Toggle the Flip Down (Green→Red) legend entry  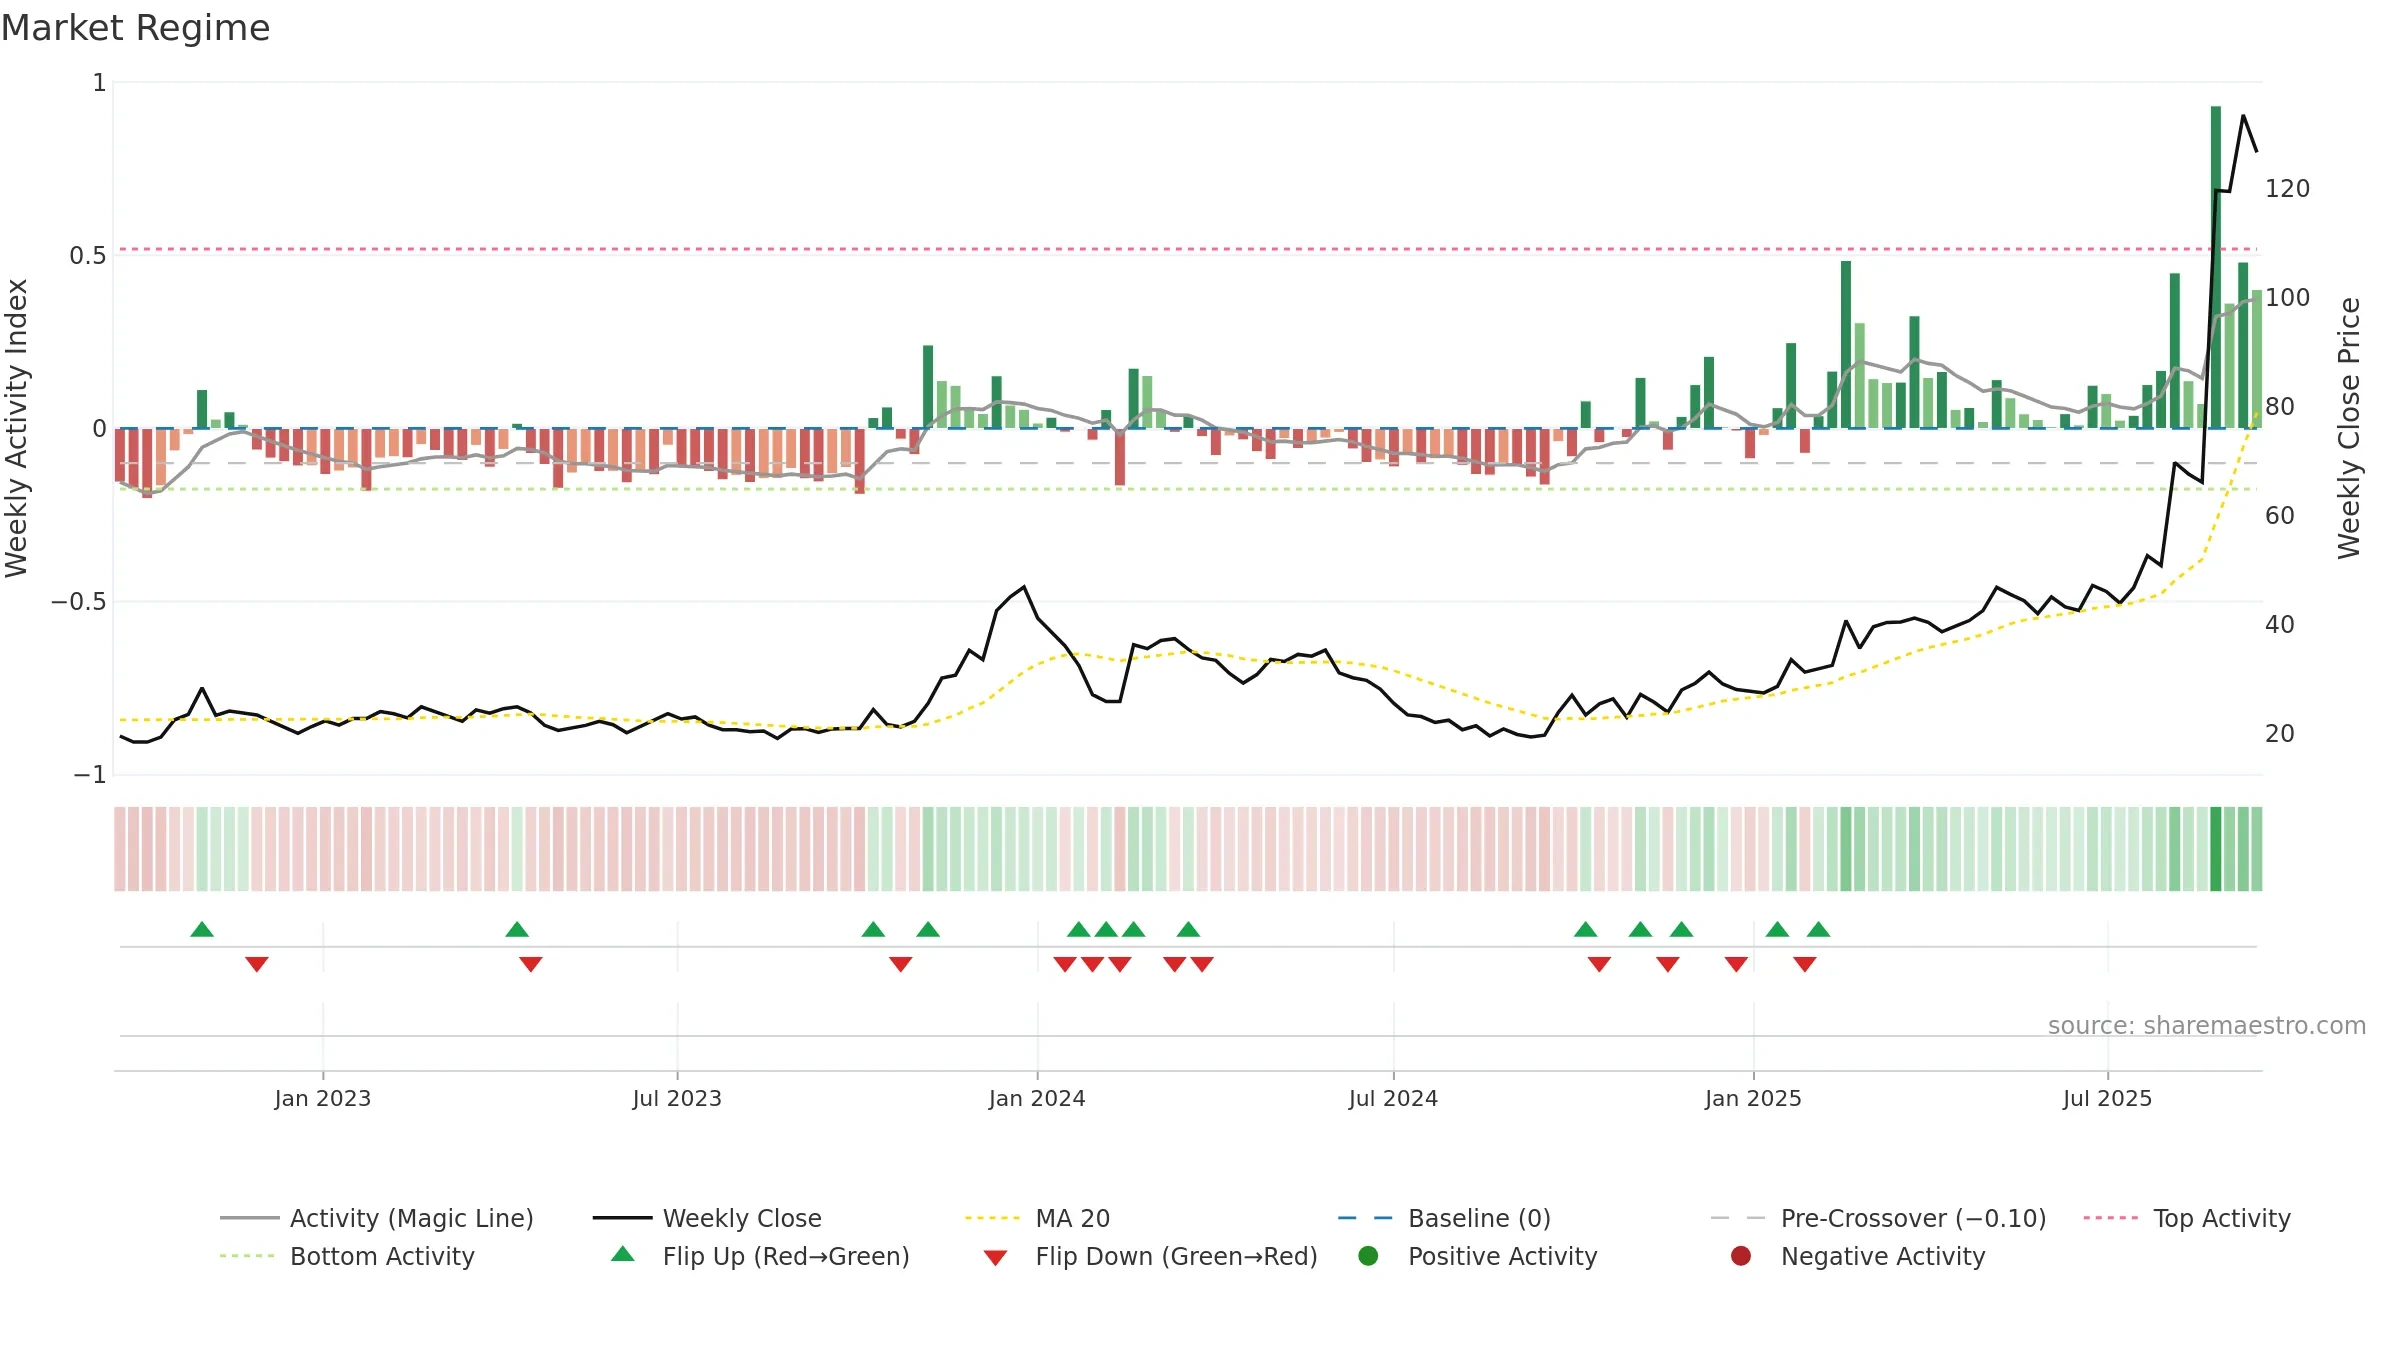(x=1150, y=1256)
